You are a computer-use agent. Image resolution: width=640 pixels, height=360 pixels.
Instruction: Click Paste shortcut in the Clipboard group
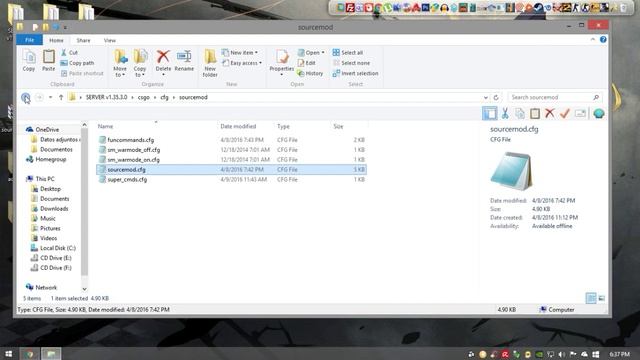click(82, 73)
